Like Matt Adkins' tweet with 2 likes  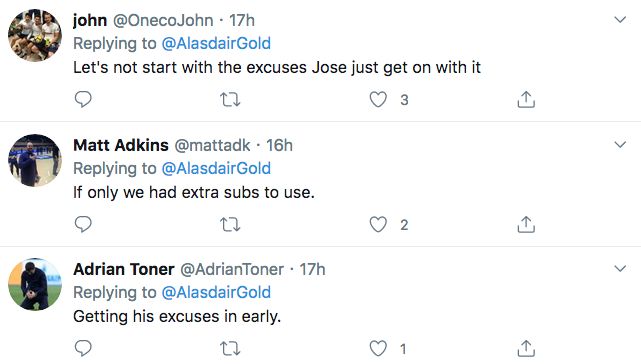pyautogui.click(x=378, y=224)
